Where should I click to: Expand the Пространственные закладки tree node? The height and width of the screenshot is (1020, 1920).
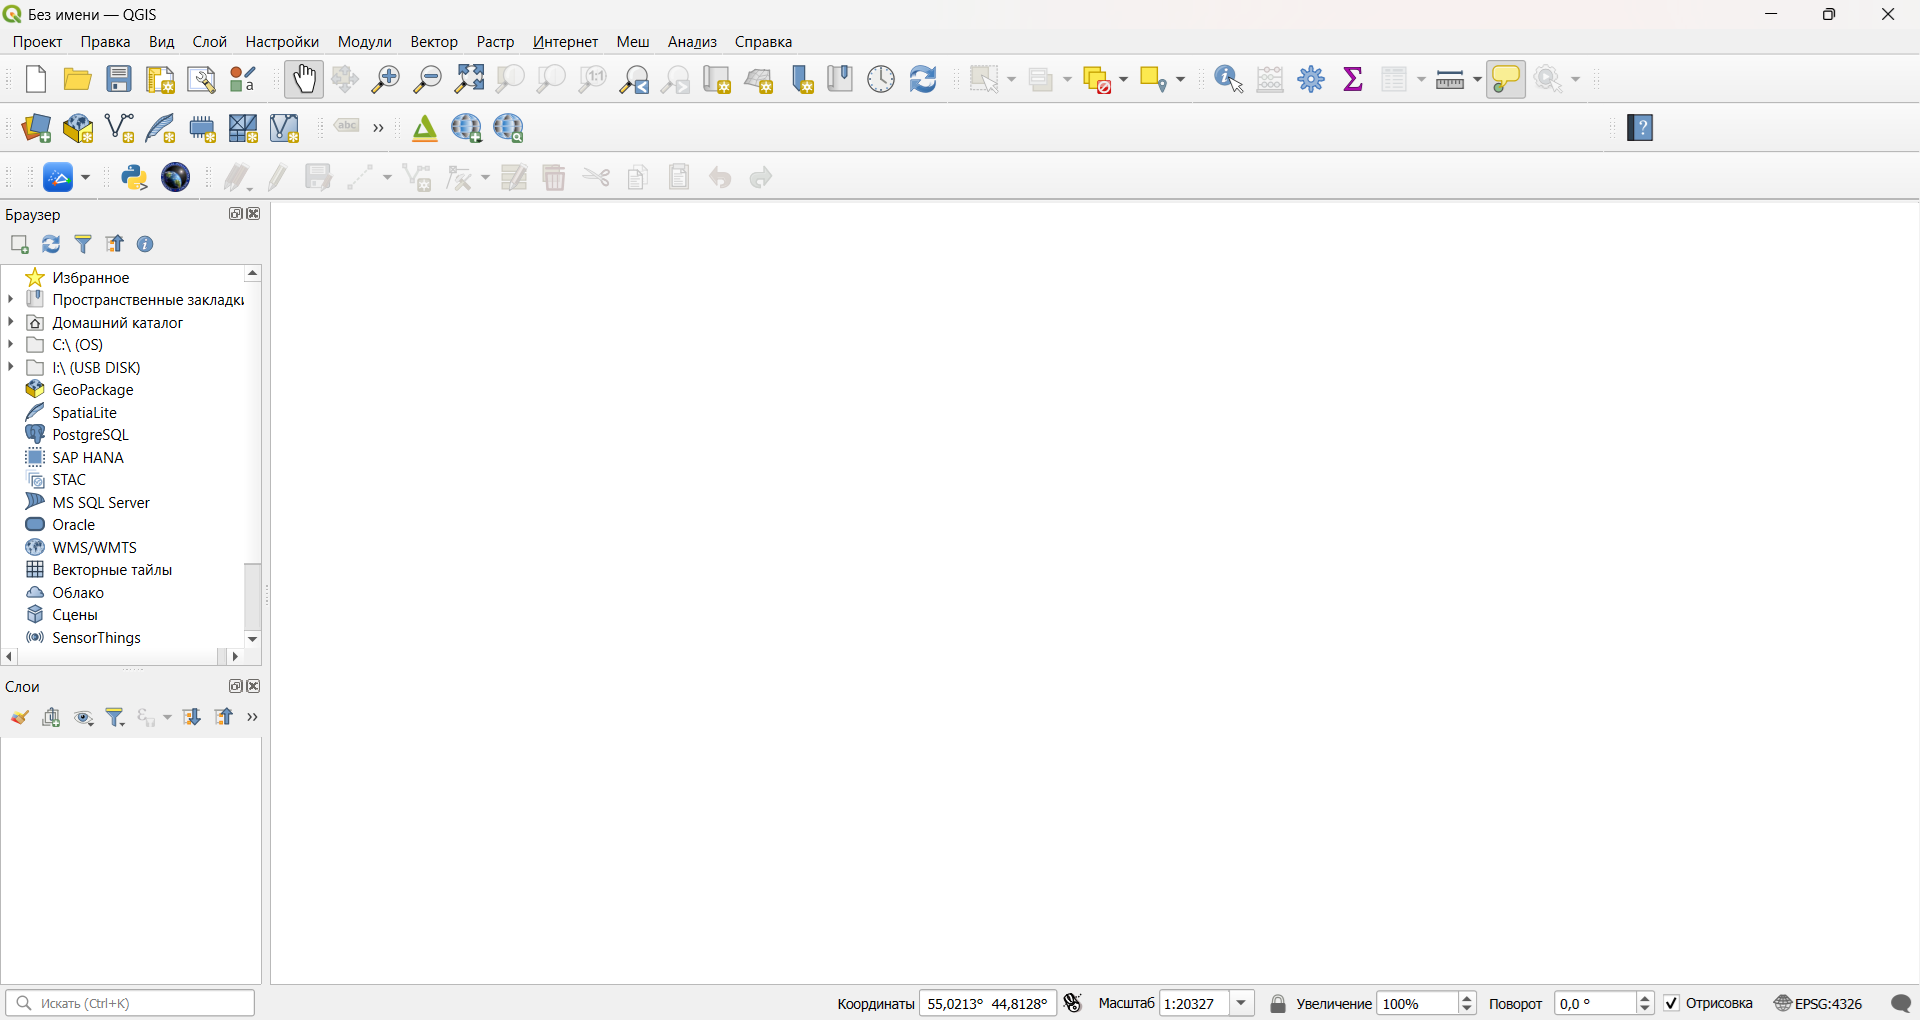click(11, 299)
